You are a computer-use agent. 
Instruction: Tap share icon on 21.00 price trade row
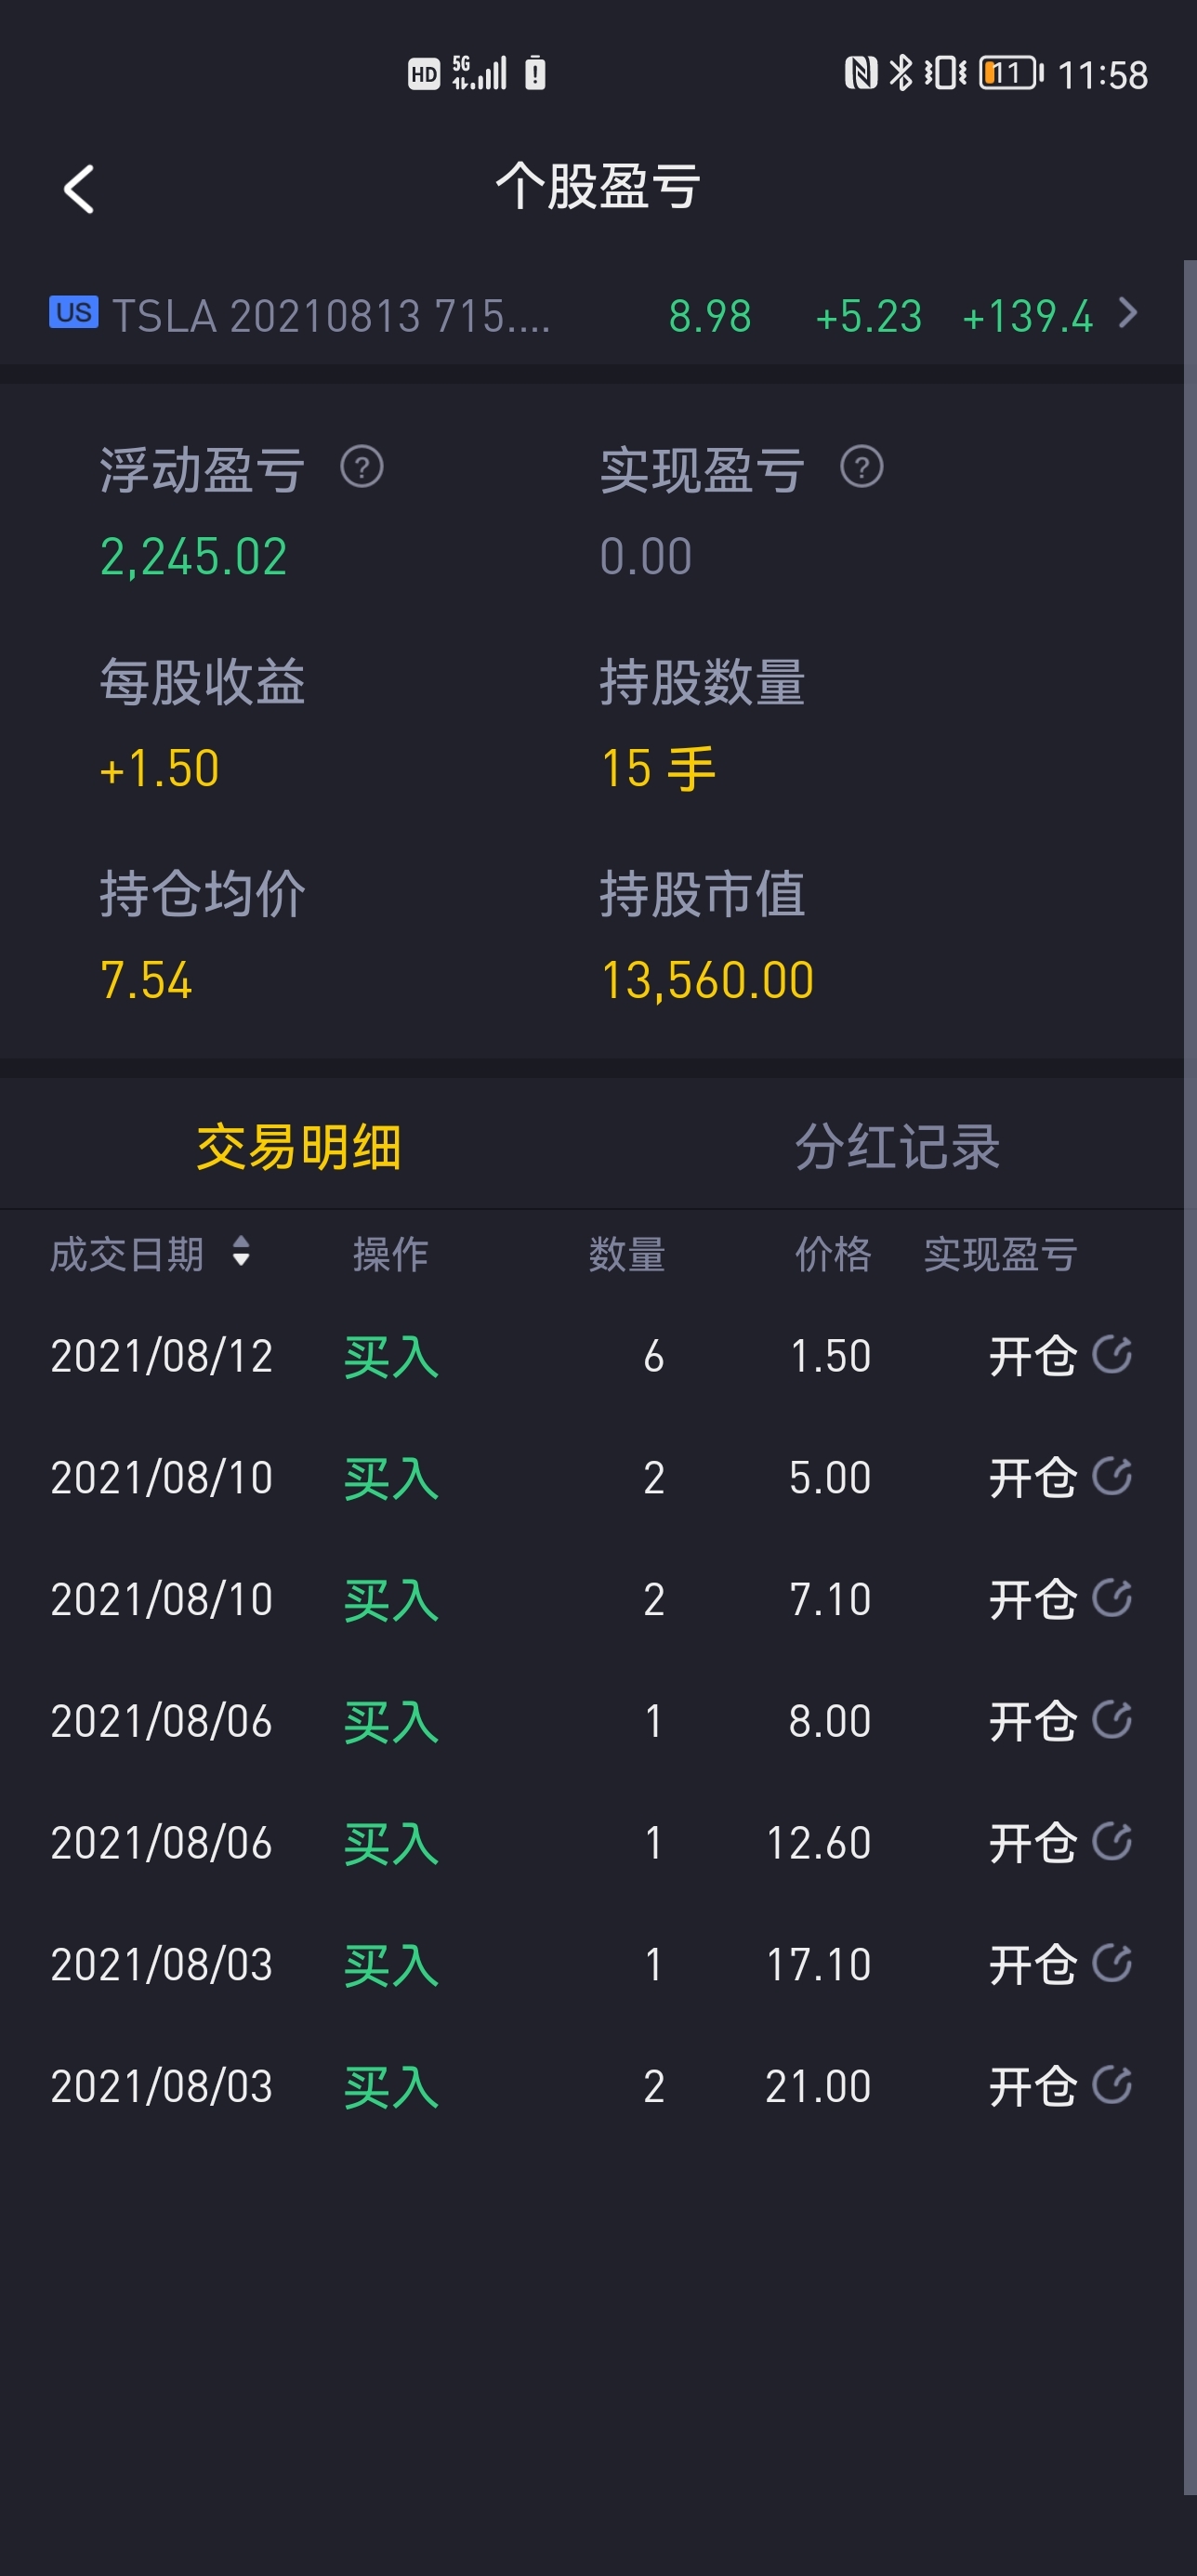pyautogui.click(x=1111, y=2085)
